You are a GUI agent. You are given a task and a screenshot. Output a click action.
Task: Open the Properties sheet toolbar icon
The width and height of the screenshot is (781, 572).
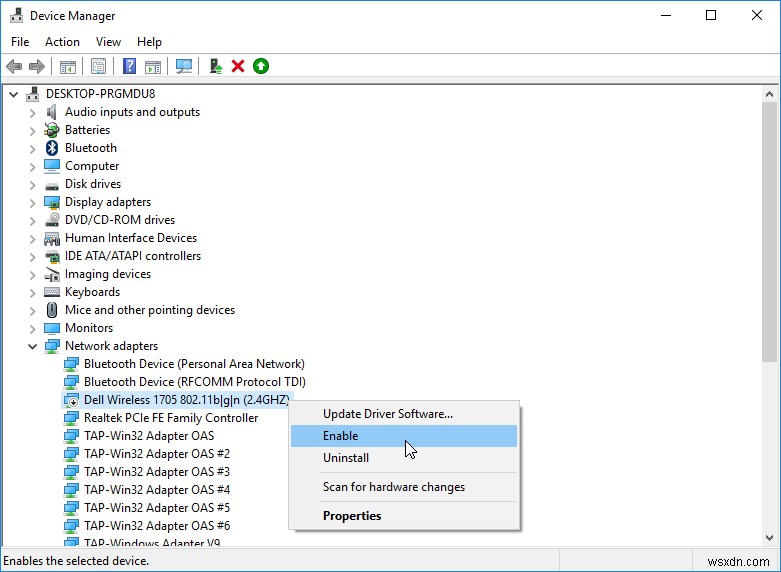point(99,66)
